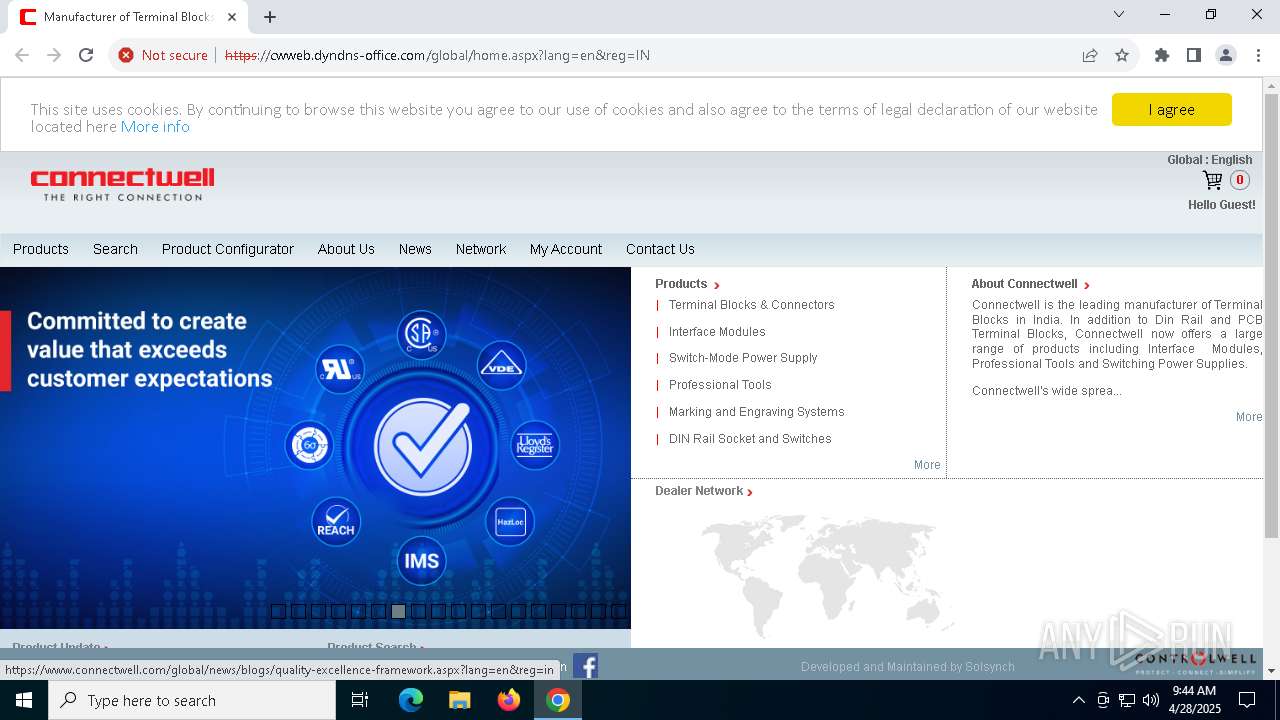
Task: Click the Not secure warning icon
Action: click(126, 55)
